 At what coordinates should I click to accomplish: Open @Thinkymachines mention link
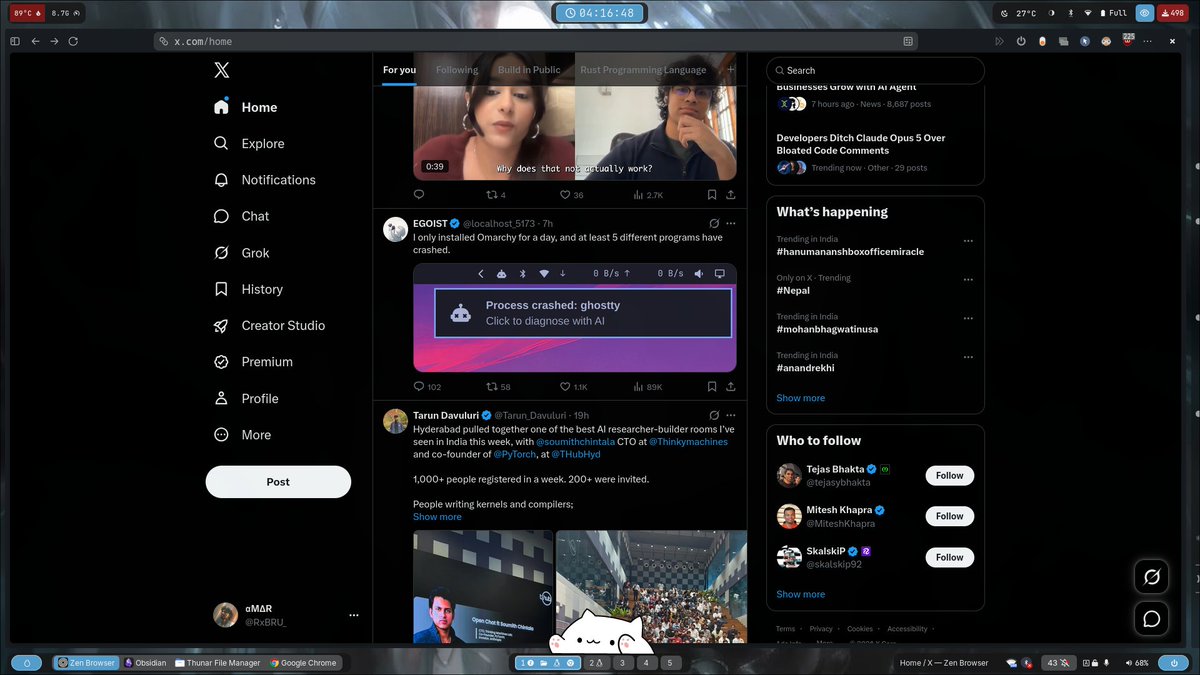(688, 441)
